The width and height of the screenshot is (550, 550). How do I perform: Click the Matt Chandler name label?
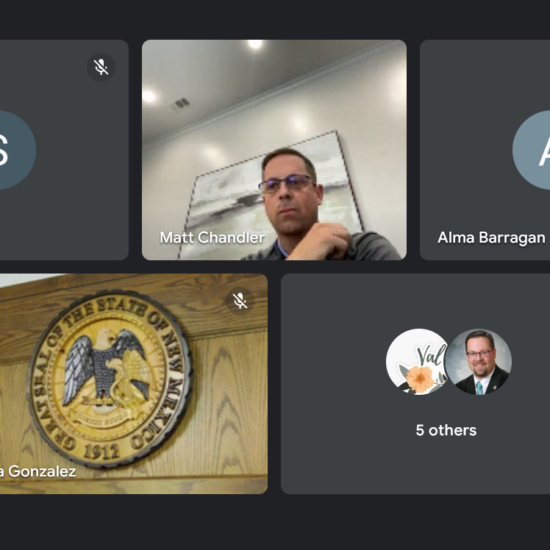click(212, 238)
